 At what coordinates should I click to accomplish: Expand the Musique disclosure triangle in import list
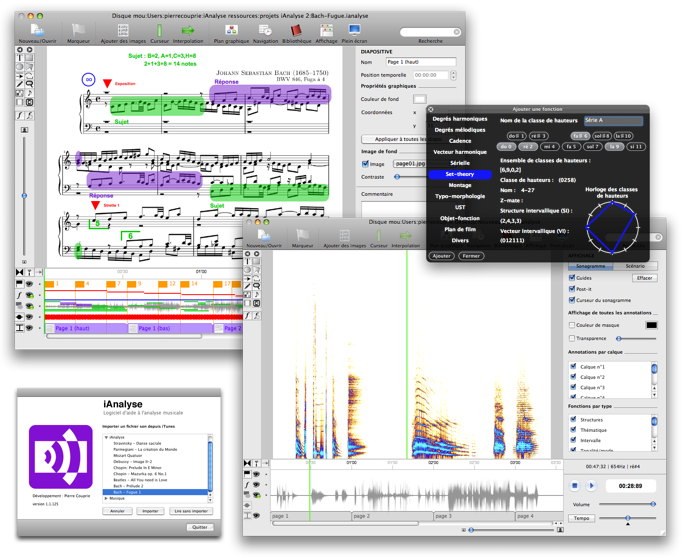pyautogui.click(x=106, y=498)
